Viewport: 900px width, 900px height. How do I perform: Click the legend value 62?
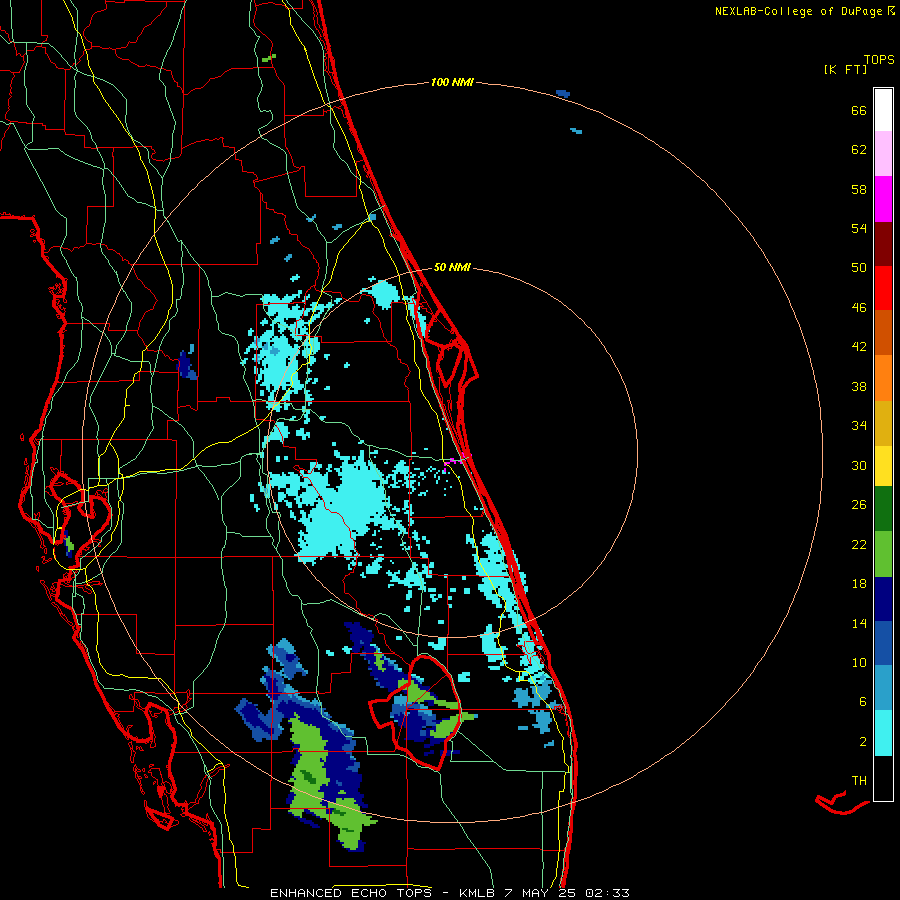point(859,150)
